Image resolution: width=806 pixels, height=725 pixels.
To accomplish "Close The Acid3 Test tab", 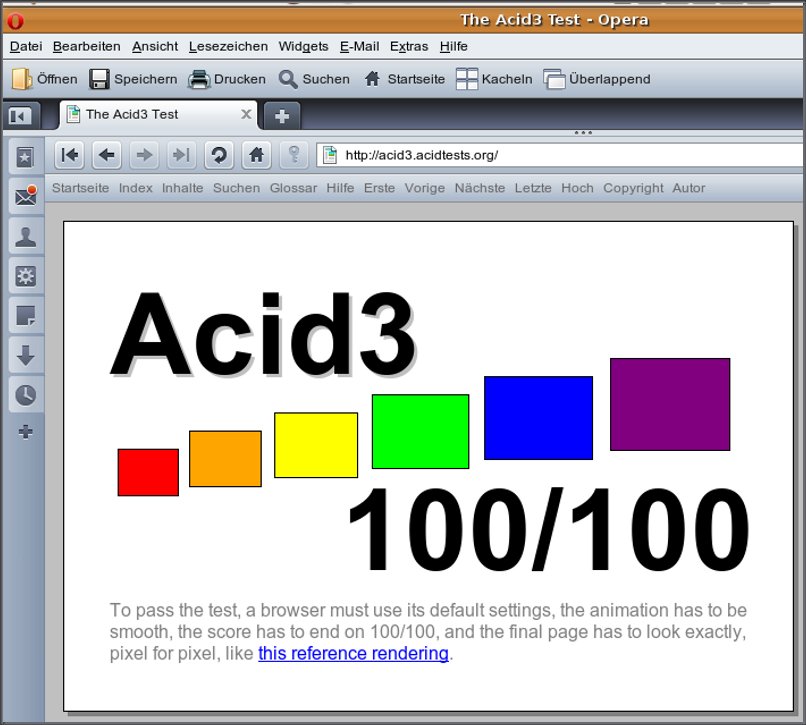I will 247,114.
